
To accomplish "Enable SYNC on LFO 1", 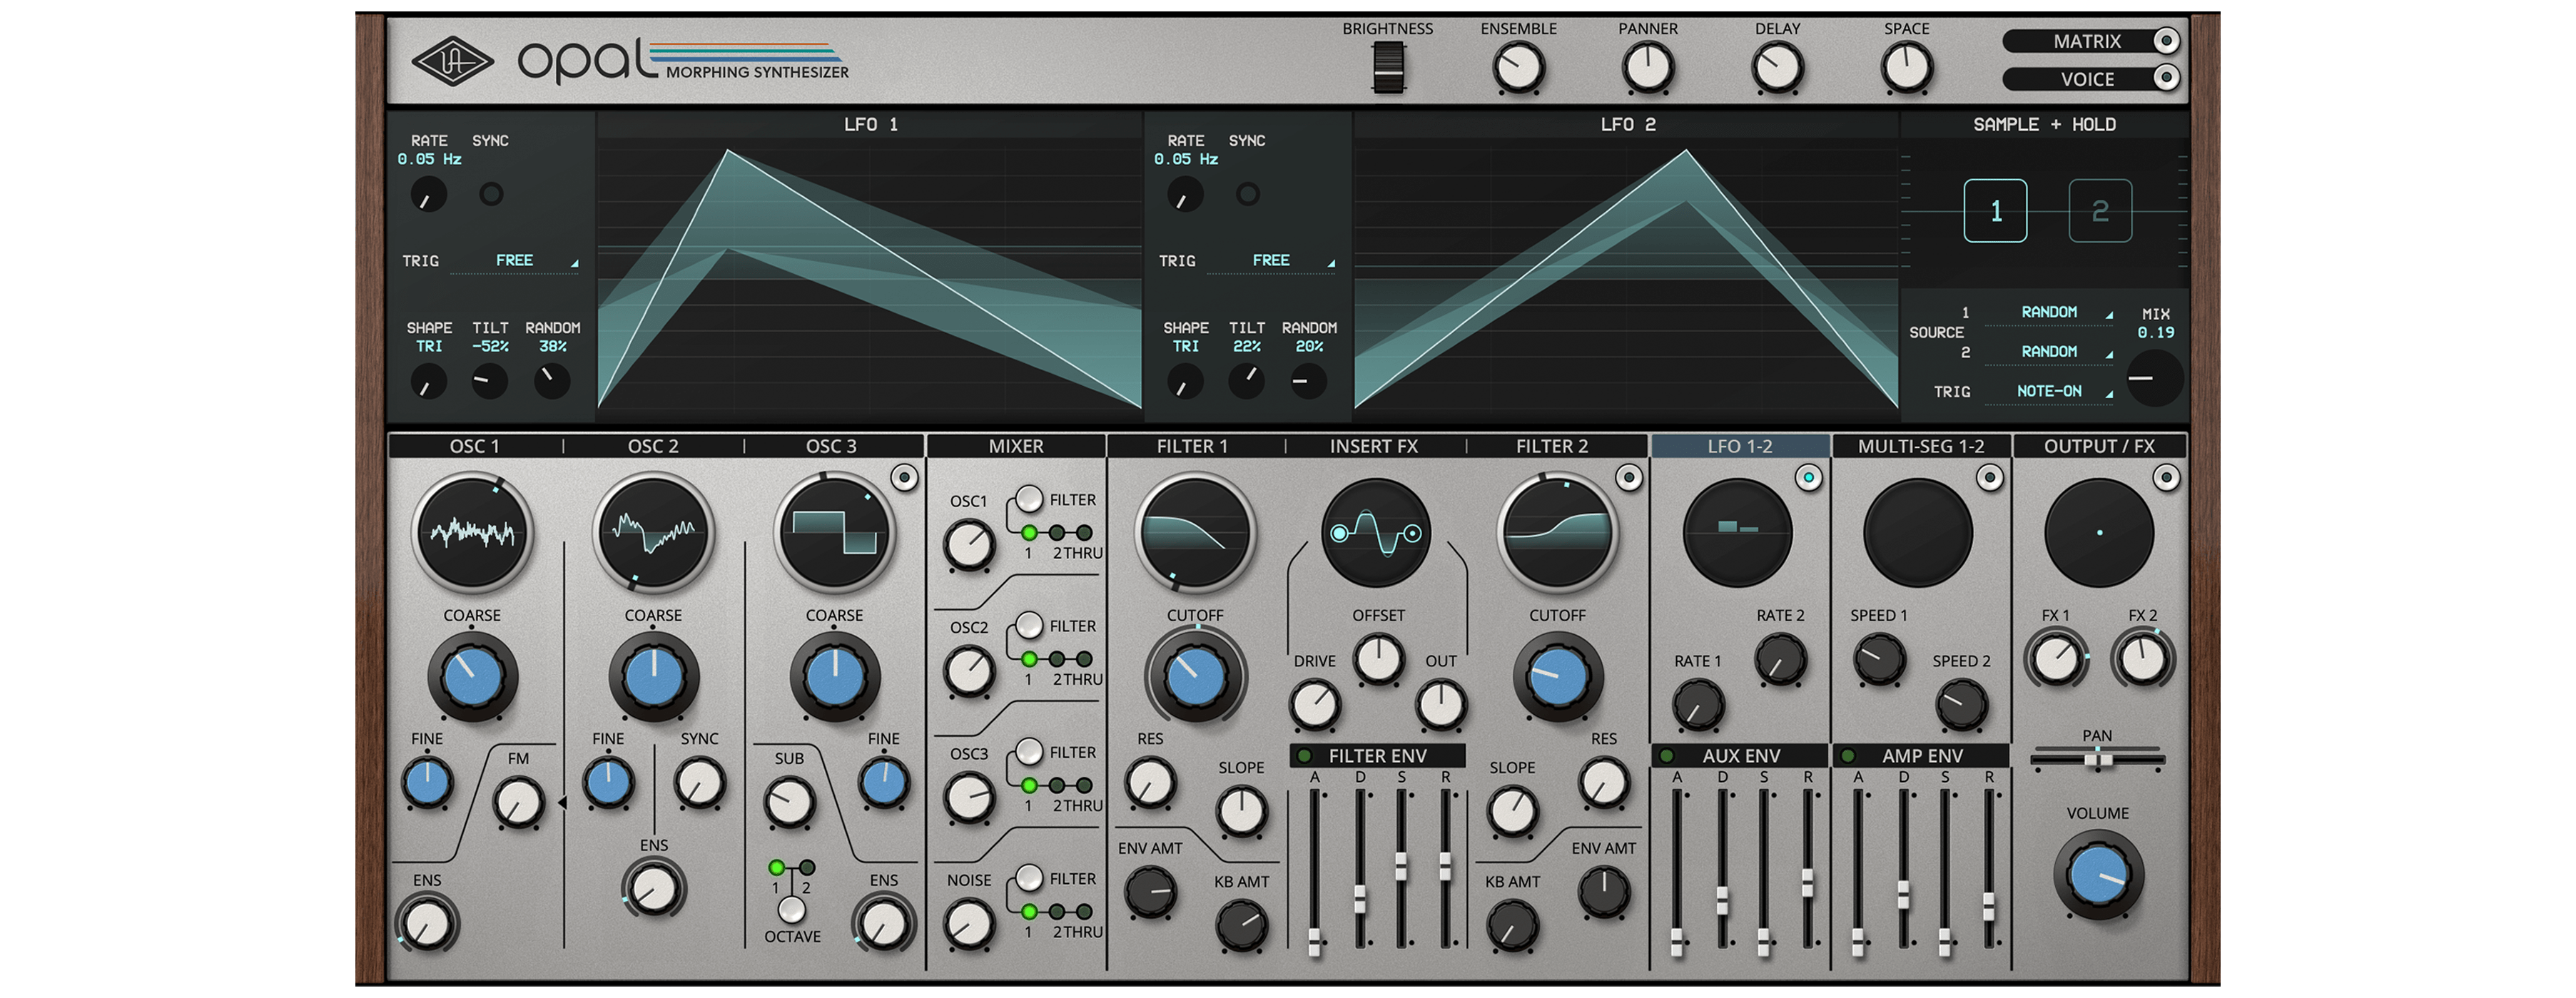I will [492, 195].
